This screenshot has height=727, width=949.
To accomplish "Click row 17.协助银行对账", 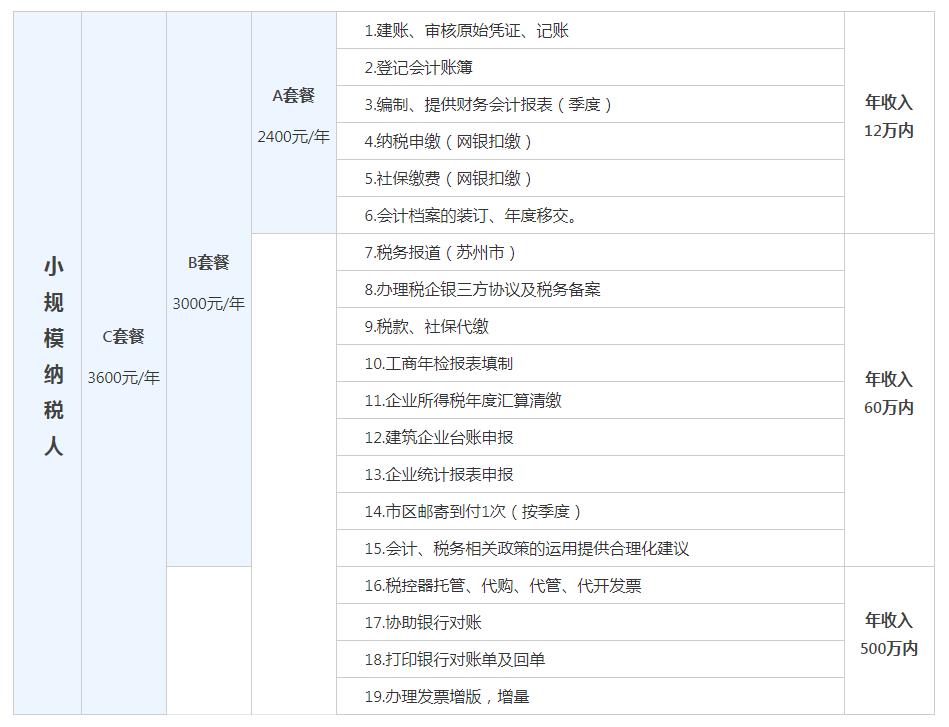I will tap(590, 622).
